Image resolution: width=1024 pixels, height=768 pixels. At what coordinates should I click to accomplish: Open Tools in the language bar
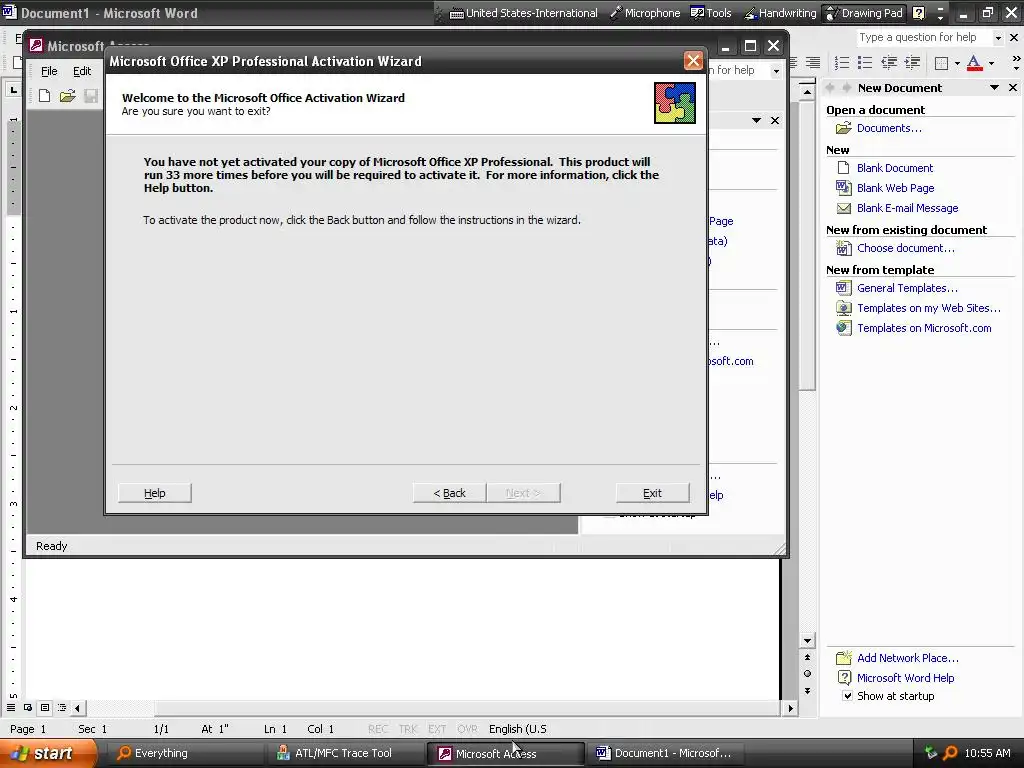click(x=711, y=13)
